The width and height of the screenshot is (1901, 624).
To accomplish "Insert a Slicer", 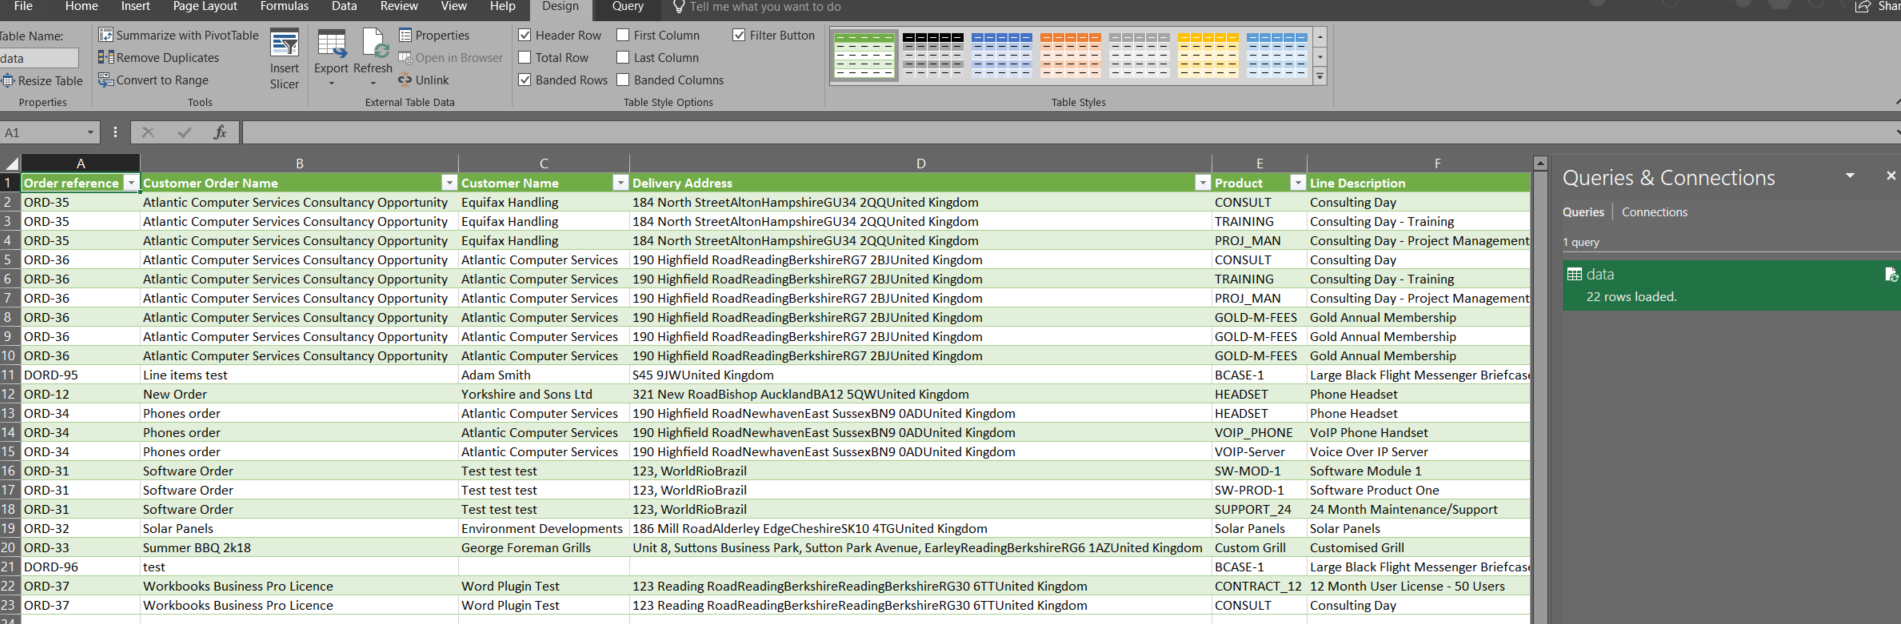I will [x=284, y=60].
